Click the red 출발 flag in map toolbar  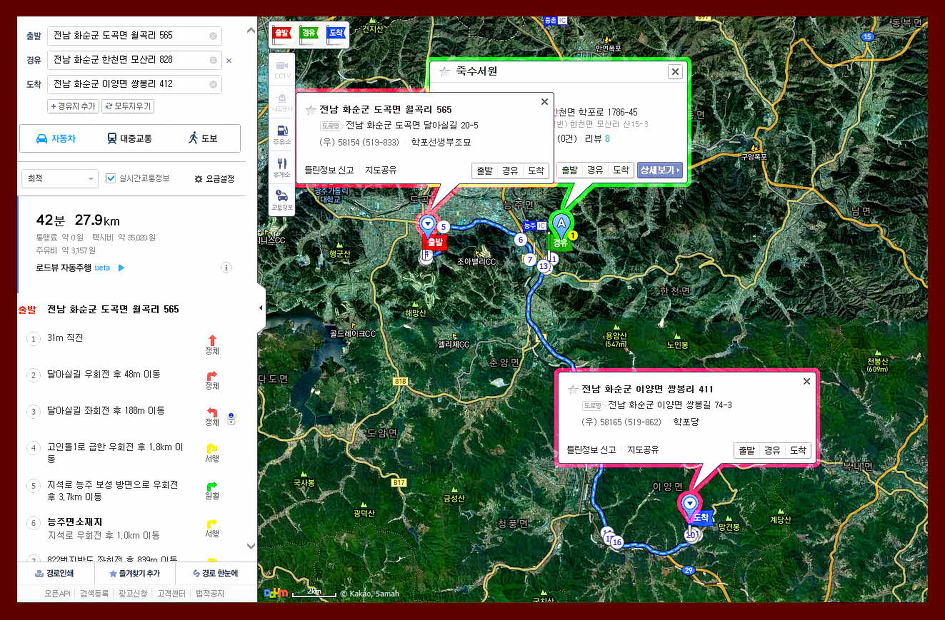coord(281,34)
